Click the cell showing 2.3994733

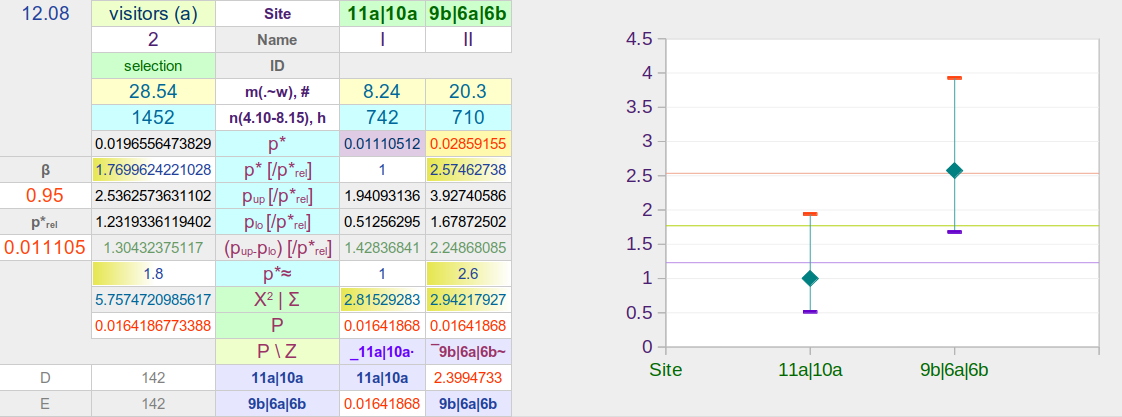(468, 378)
